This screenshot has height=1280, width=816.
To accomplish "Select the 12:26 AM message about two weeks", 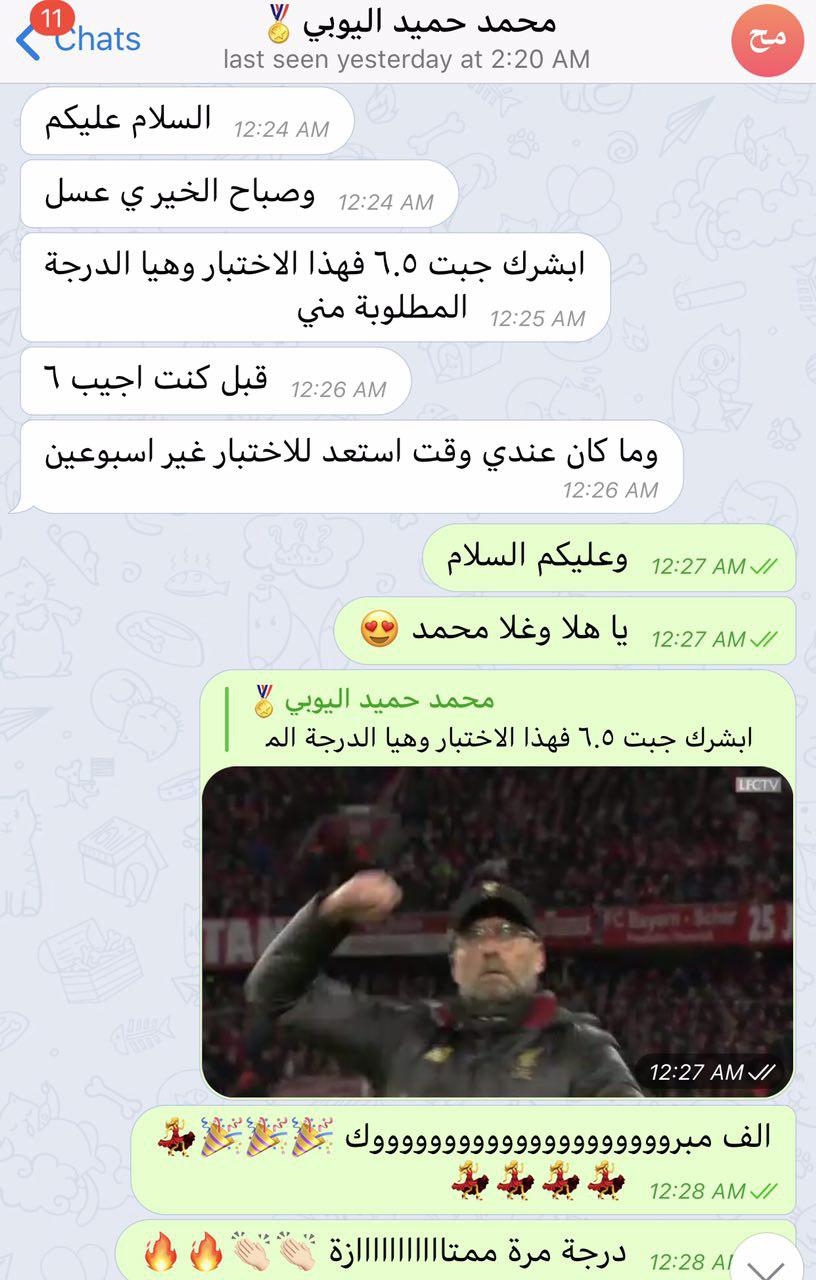I will click(x=352, y=466).
